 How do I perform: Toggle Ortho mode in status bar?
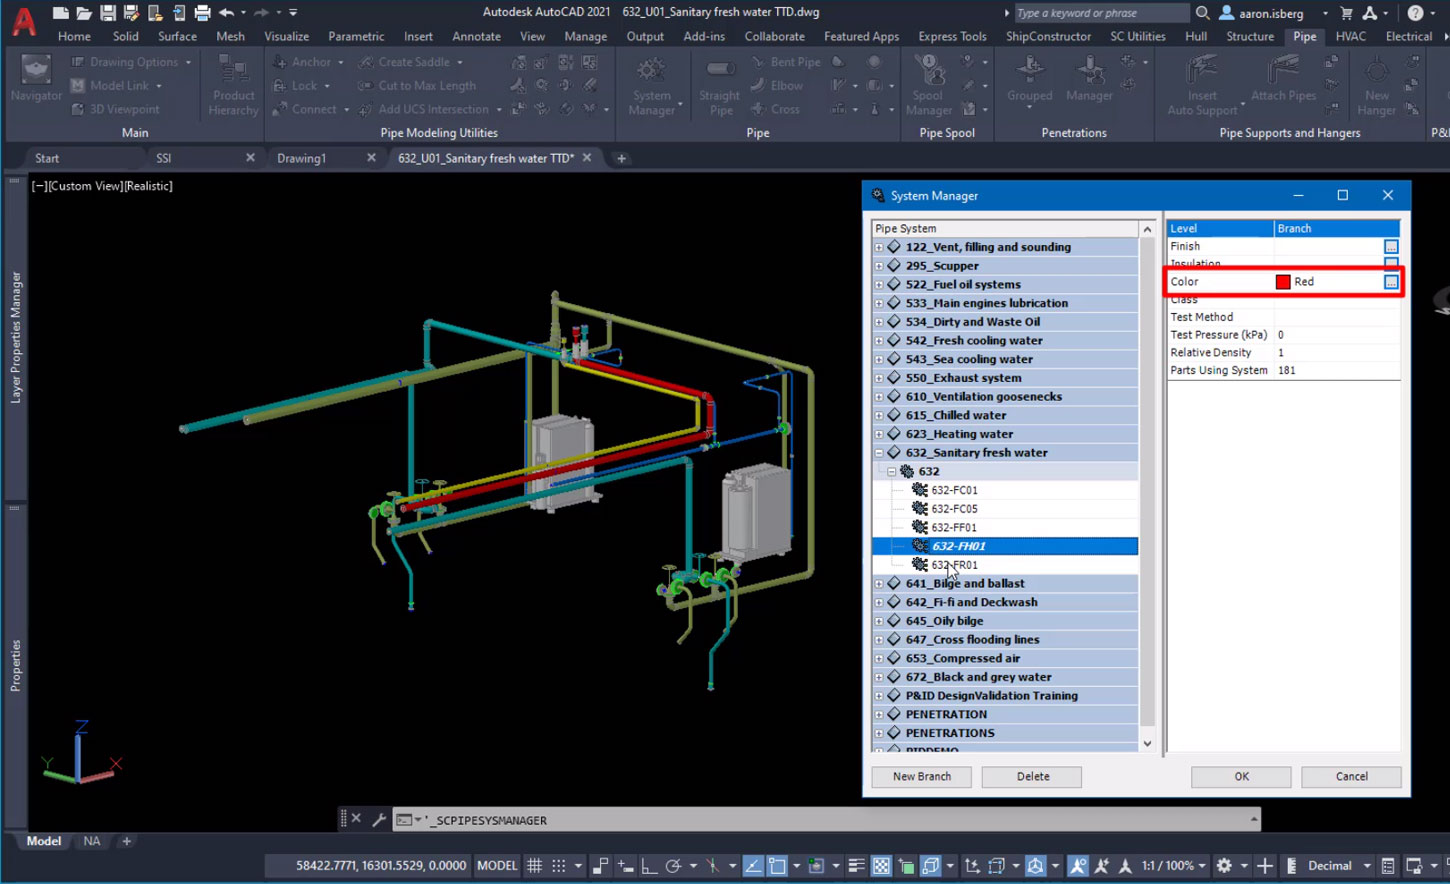648,866
